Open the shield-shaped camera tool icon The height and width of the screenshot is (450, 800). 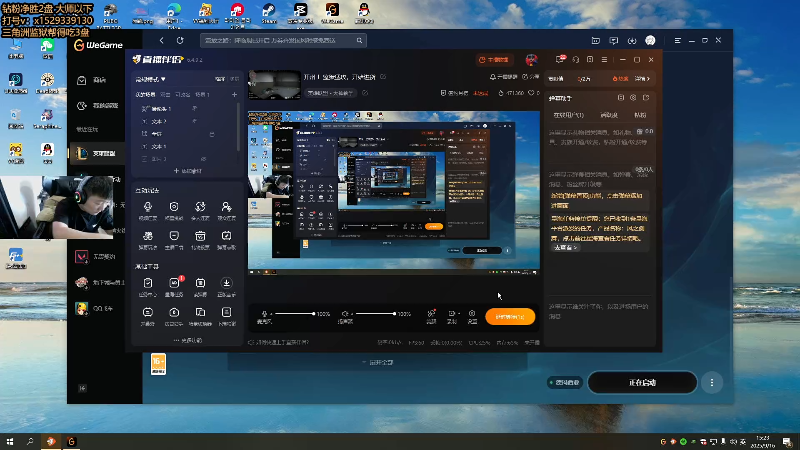click(174, 207)
